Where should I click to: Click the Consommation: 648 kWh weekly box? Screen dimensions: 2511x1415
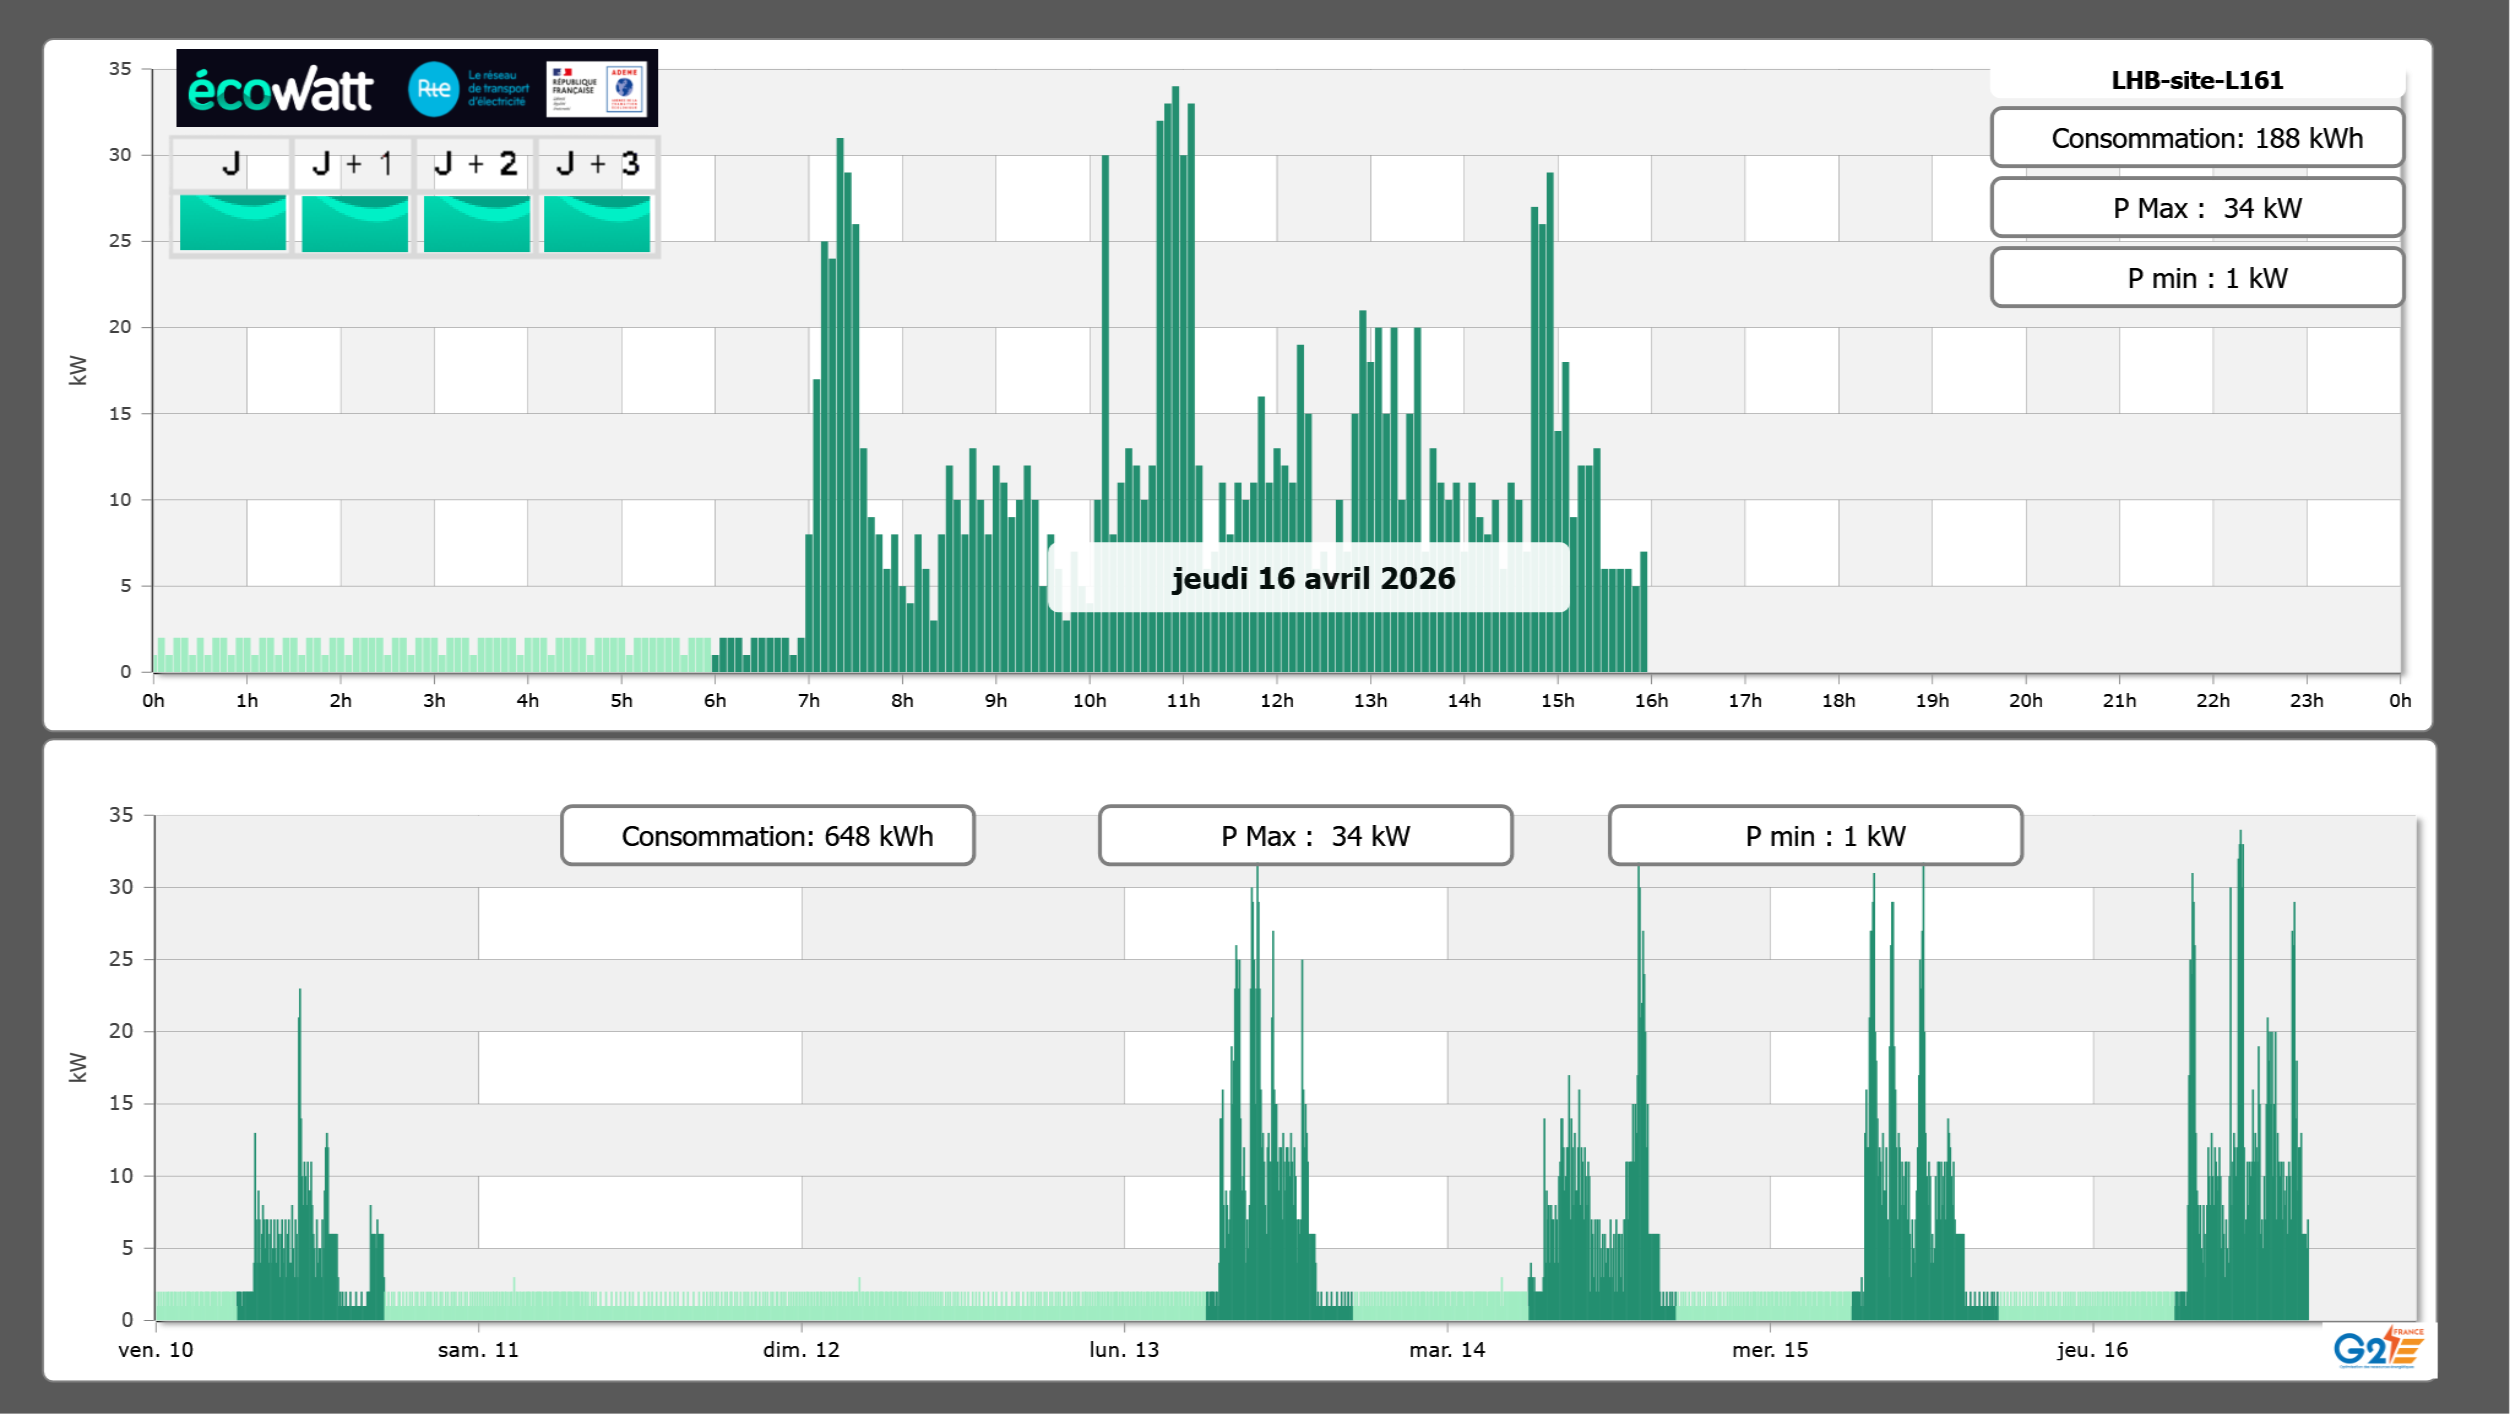point(767,836)
